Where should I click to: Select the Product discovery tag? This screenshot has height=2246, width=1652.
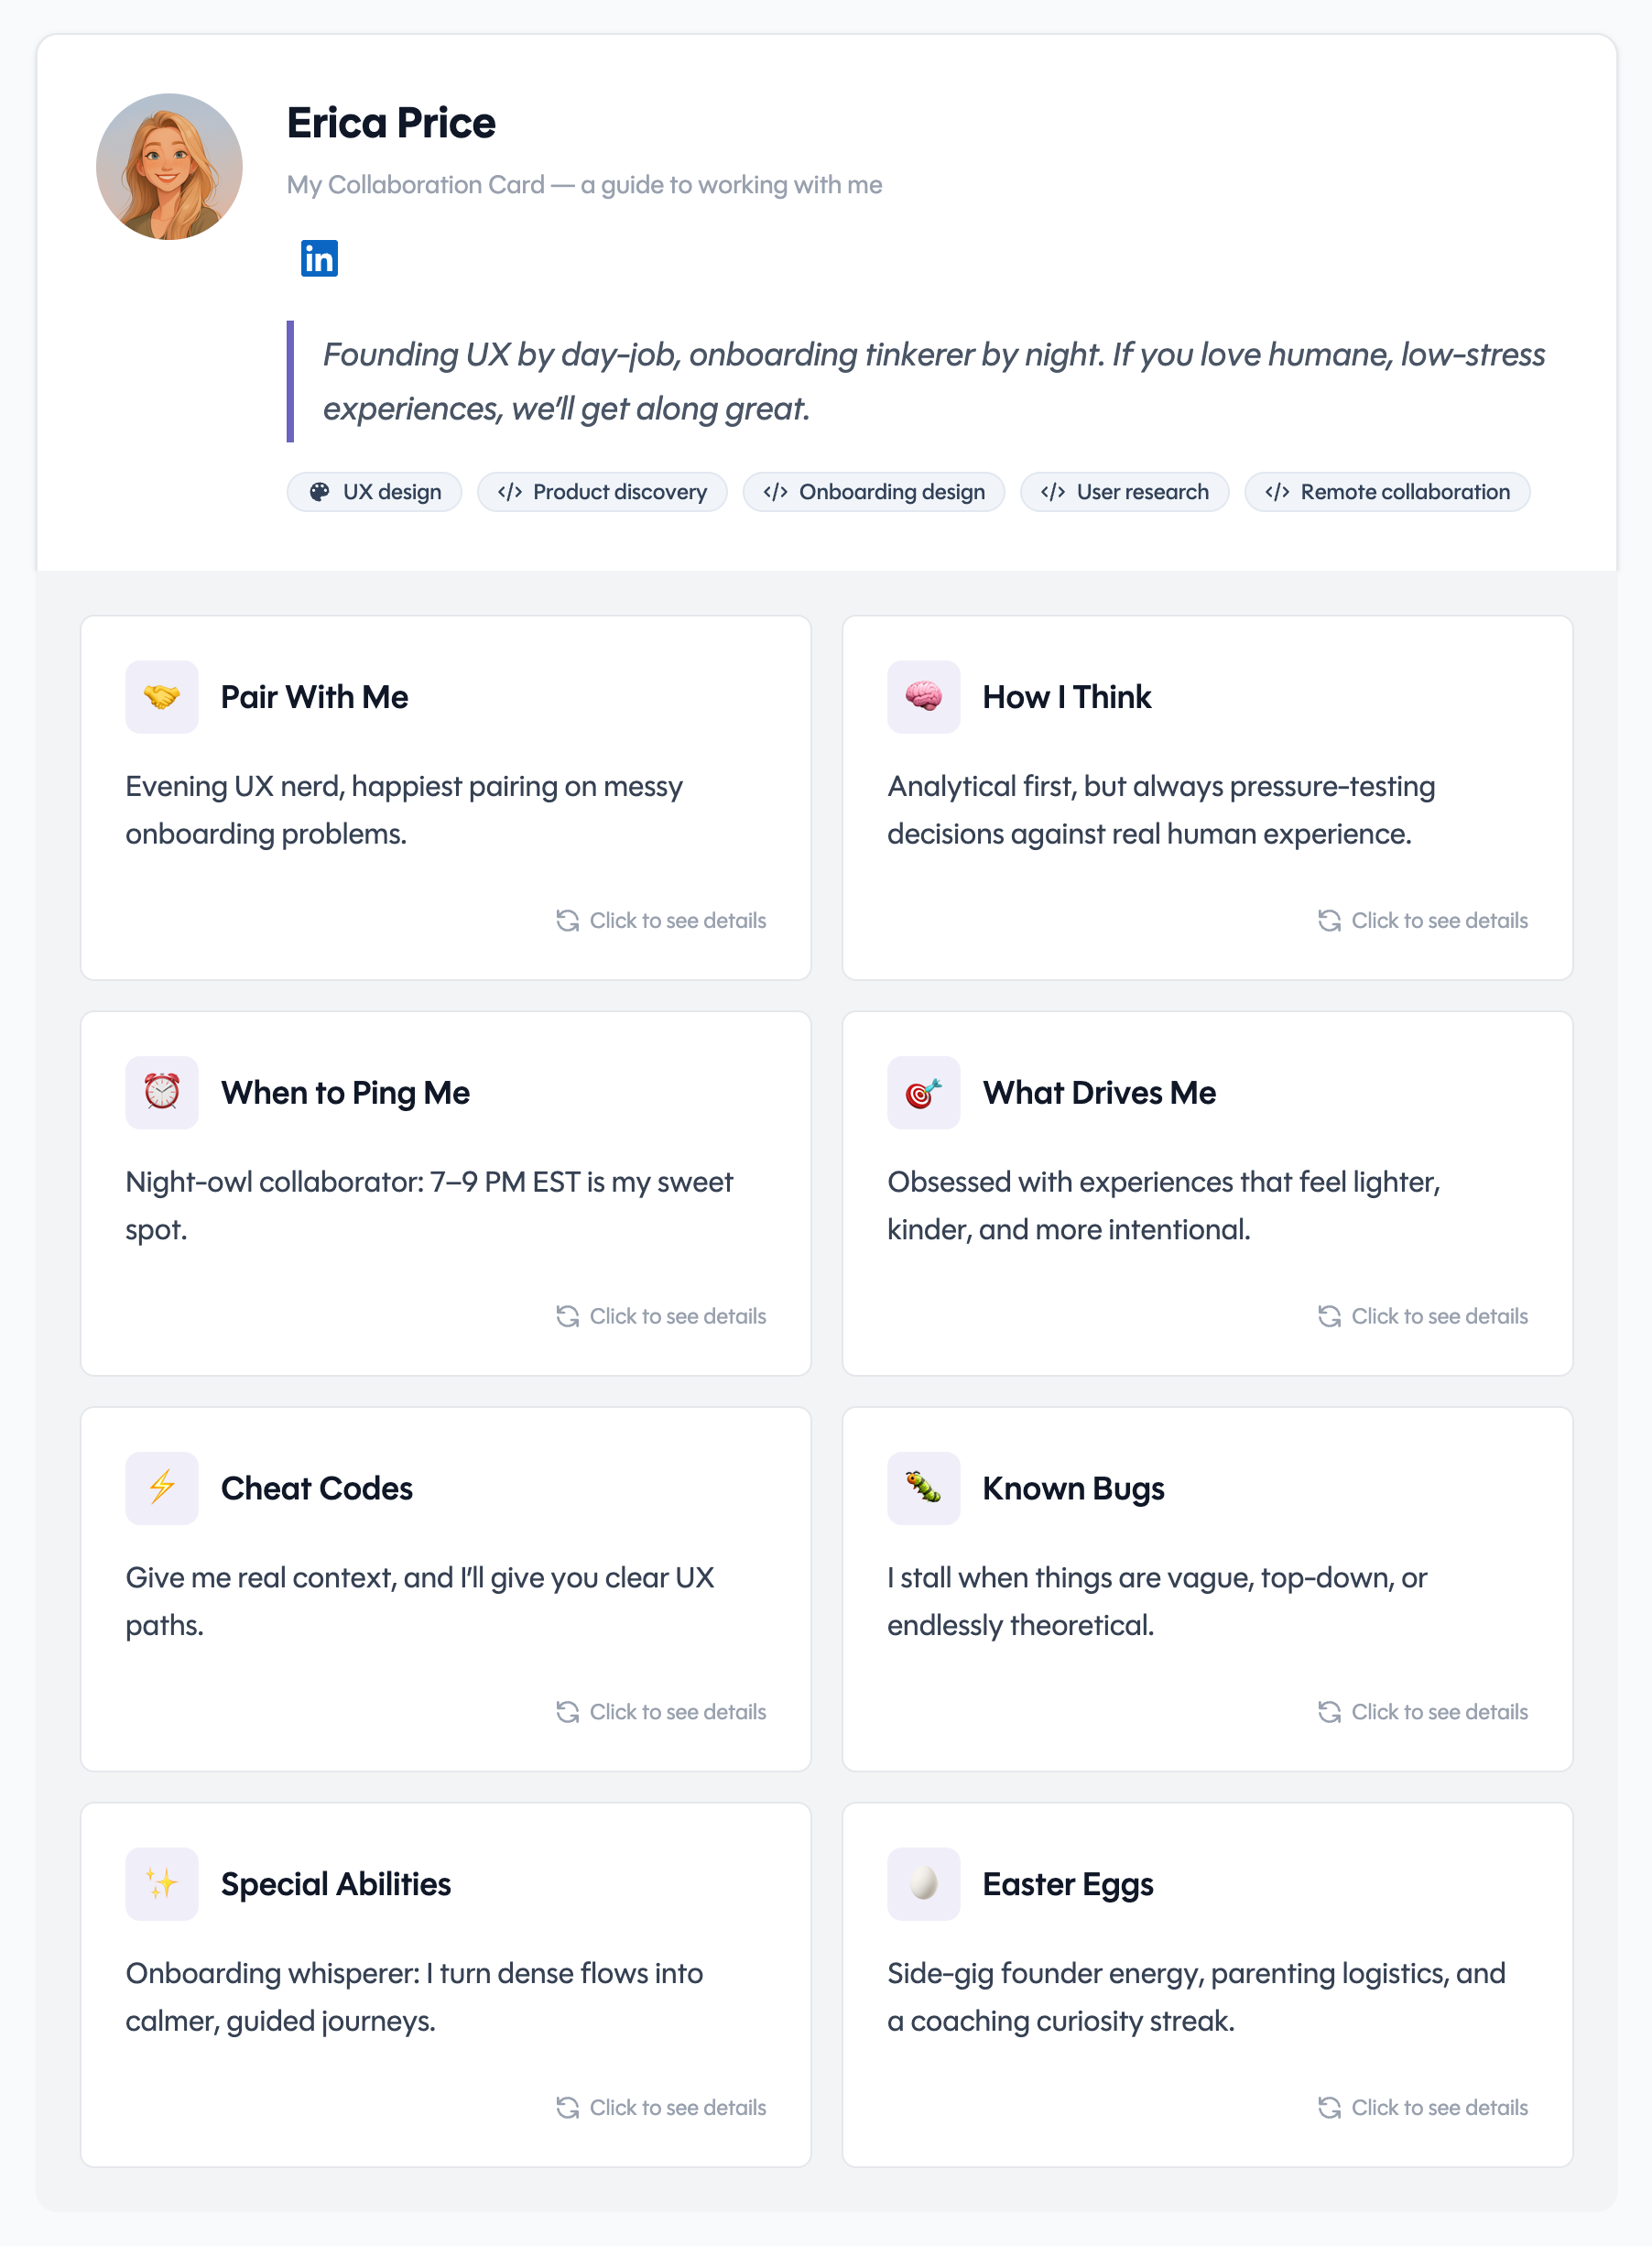(602, 492)
